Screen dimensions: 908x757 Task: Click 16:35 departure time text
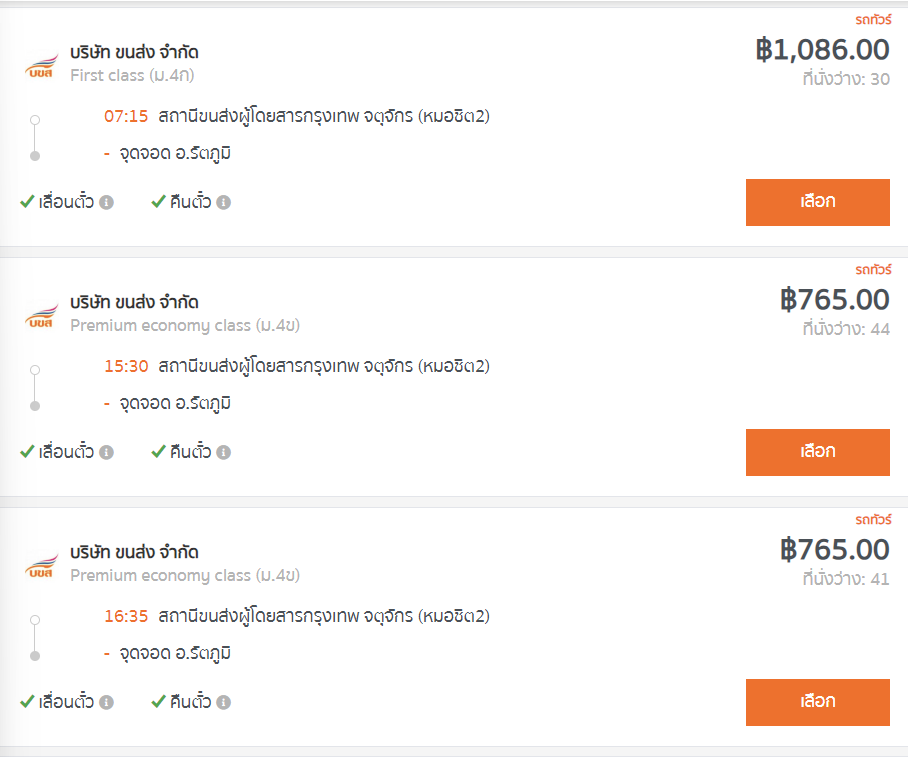(x=126, y=616)
